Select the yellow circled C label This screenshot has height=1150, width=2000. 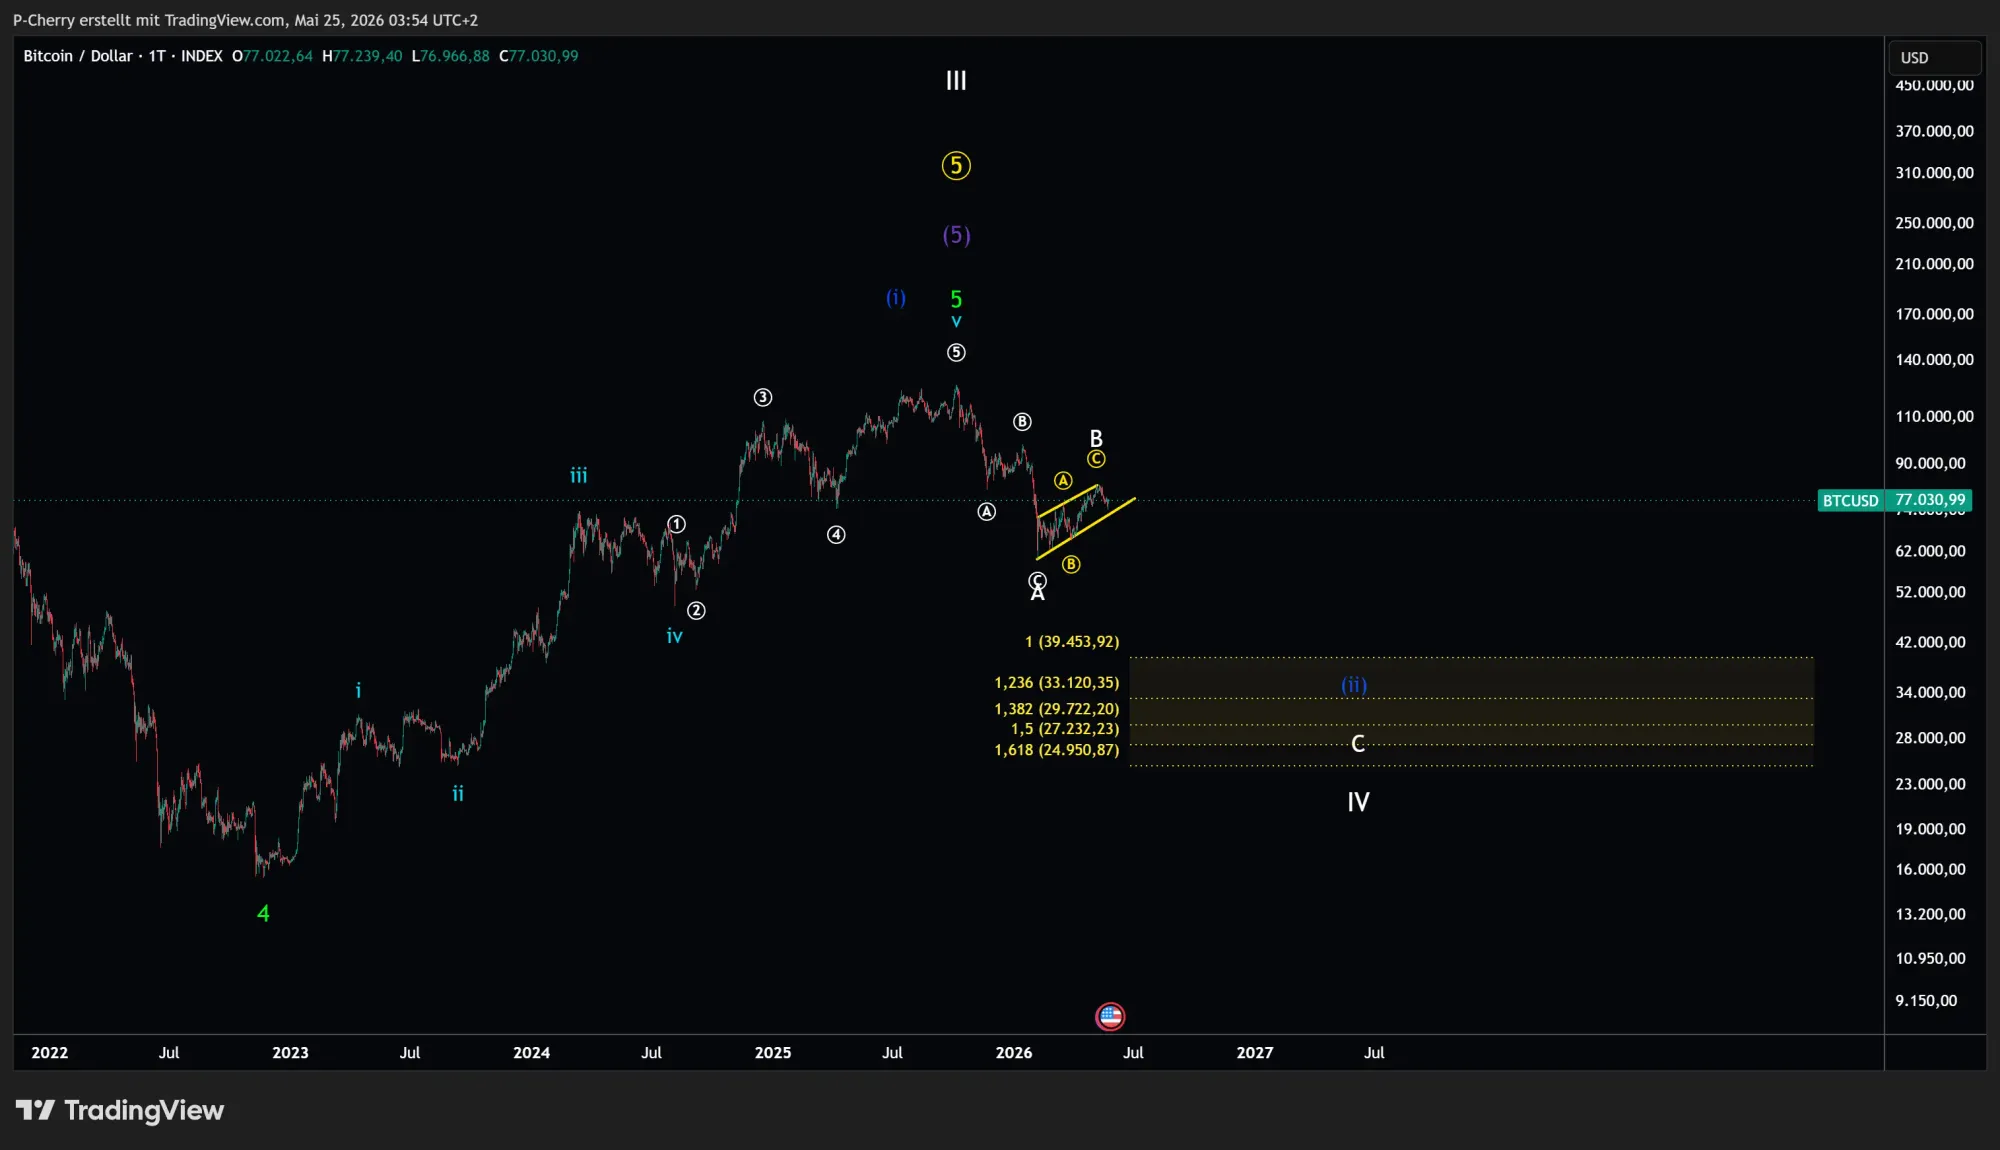pos(1096,459)
